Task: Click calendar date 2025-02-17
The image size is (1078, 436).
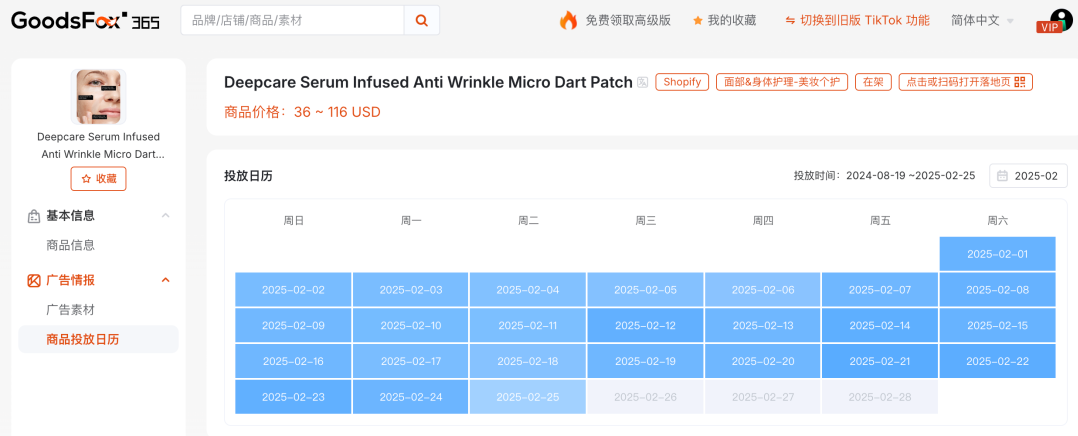Action: tap(410, 361)
